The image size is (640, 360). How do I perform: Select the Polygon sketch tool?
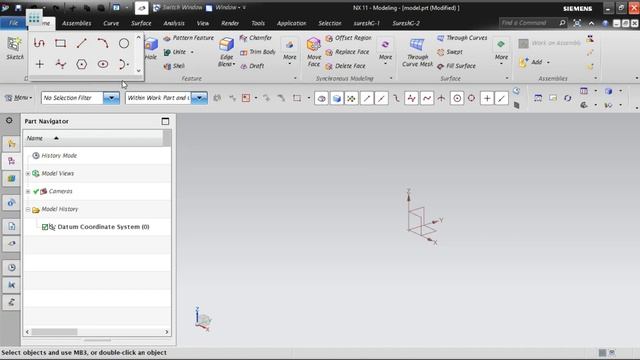[82, 64]
